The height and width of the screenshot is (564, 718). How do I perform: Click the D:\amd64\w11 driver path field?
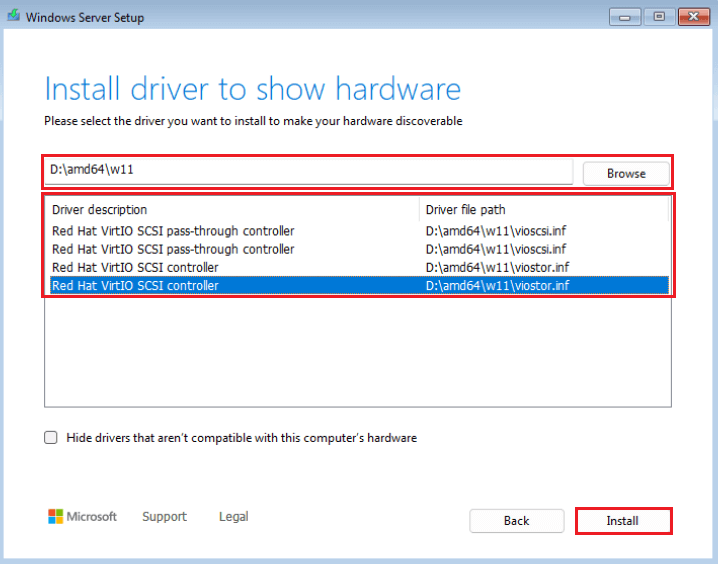310,170
